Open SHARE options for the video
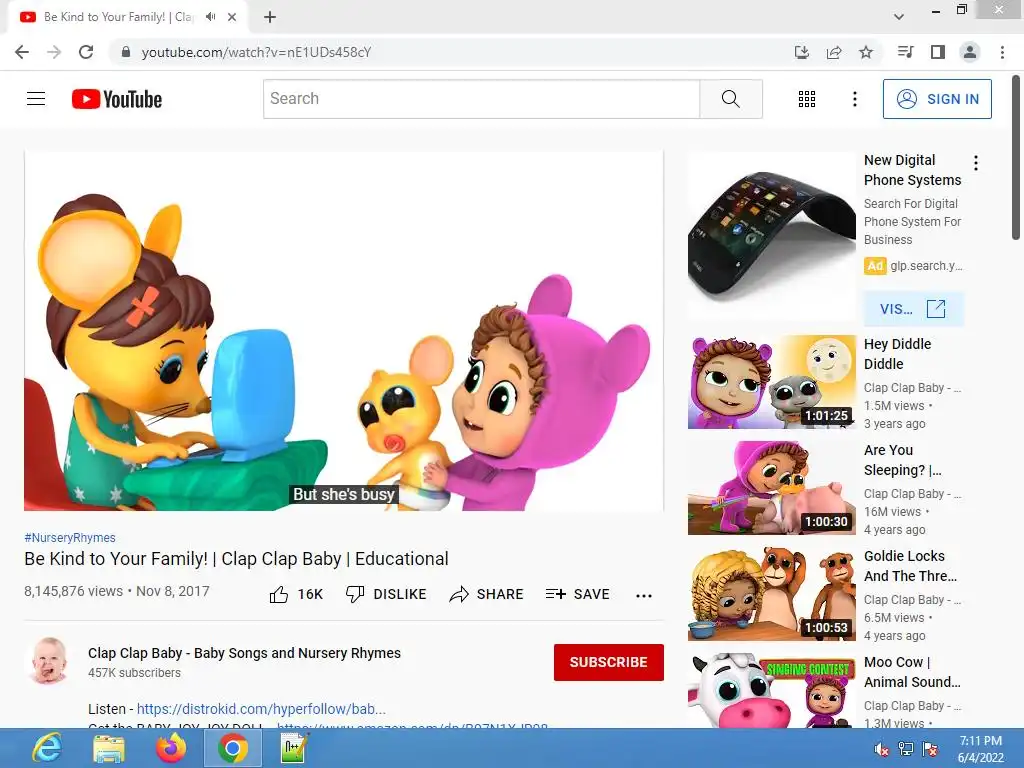The height and width of the screenshot is (768, 1024). click(487, 594)
